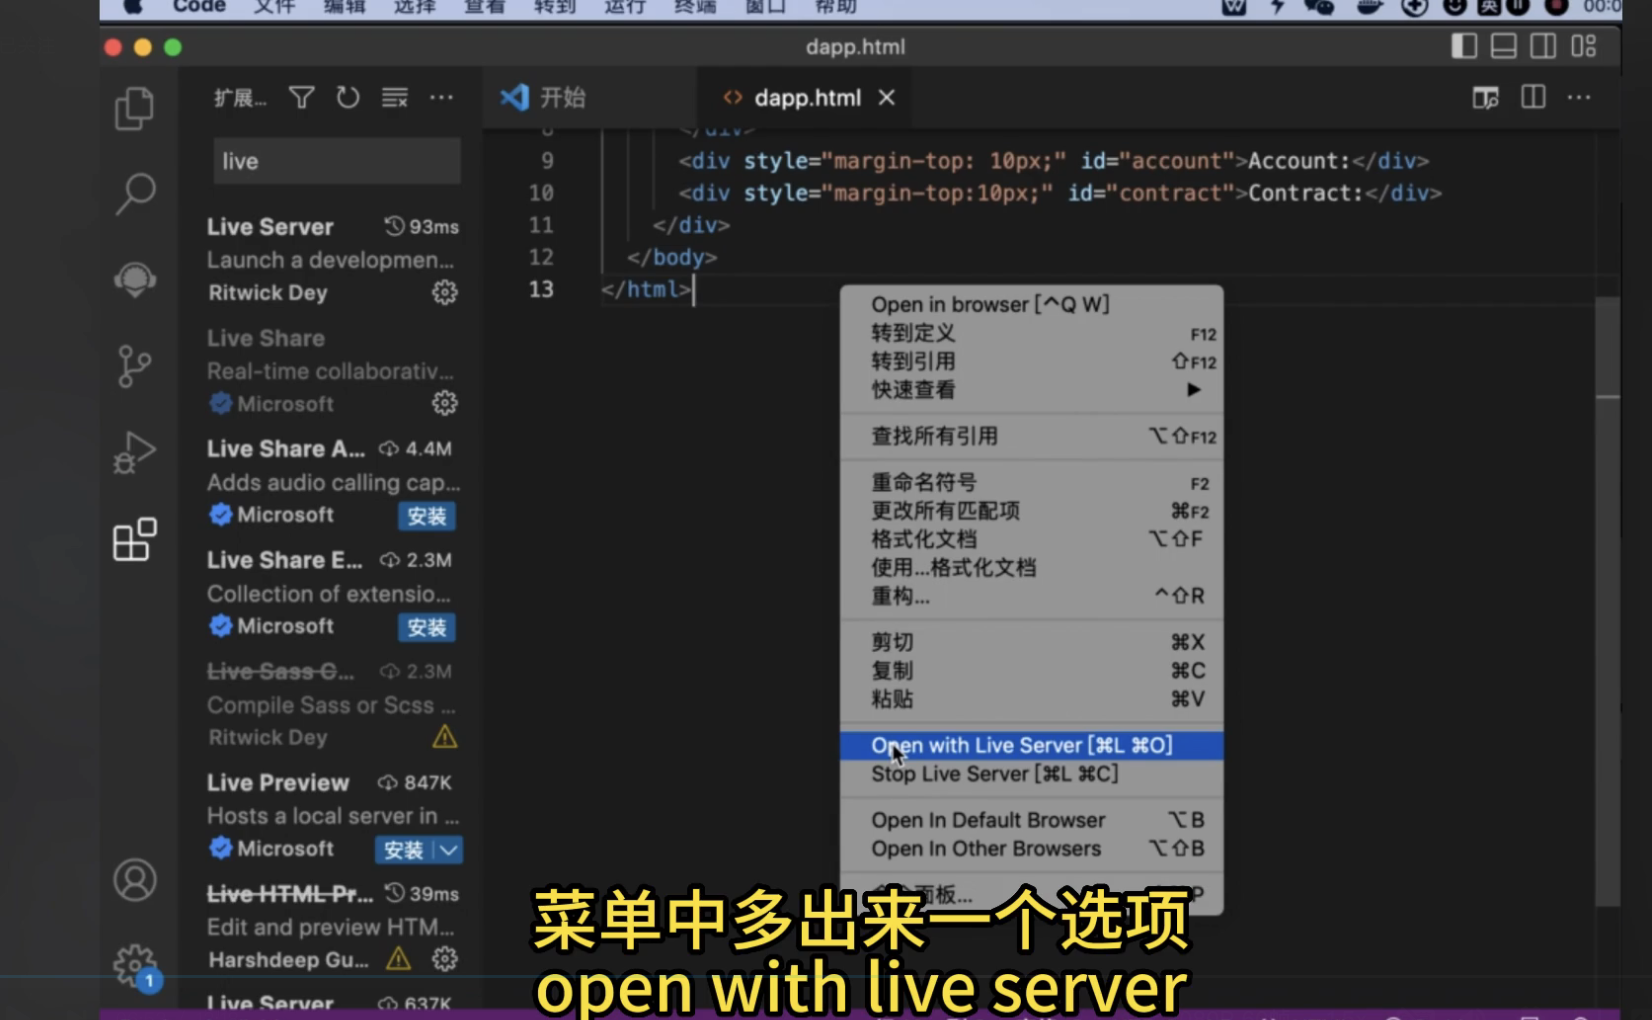Switch to the 开始 tab
The image size is (1652, 1020).
pyautogui.click(x=562, y=97)
